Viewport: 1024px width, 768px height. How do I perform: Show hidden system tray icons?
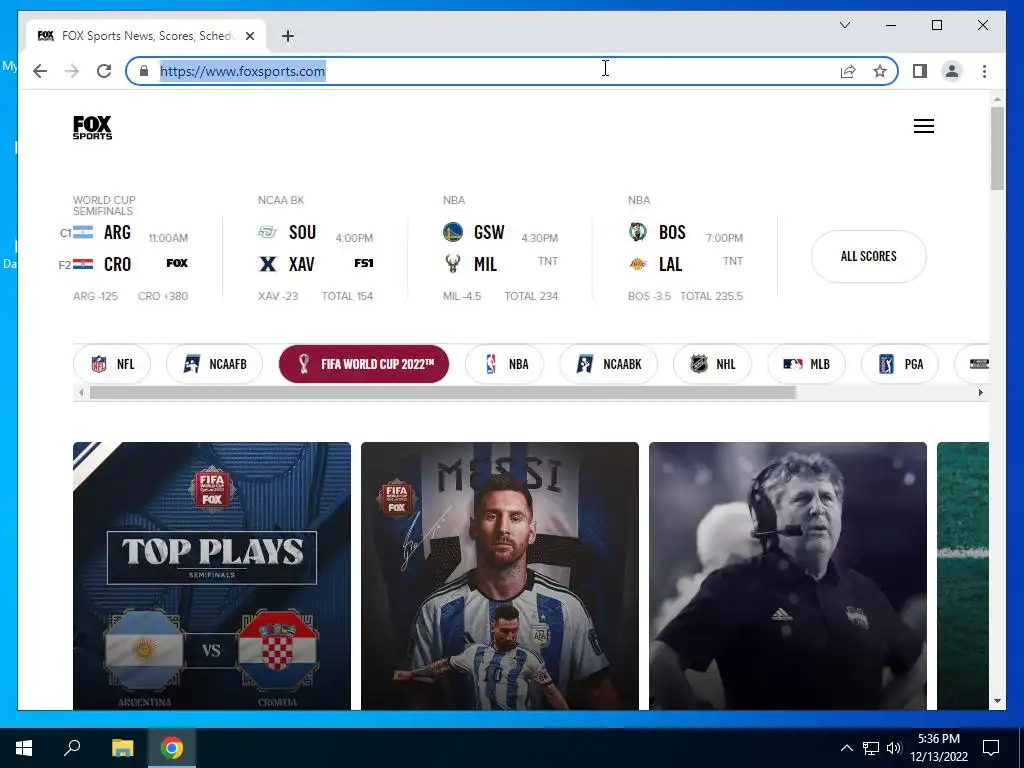(x=846, y=748)
